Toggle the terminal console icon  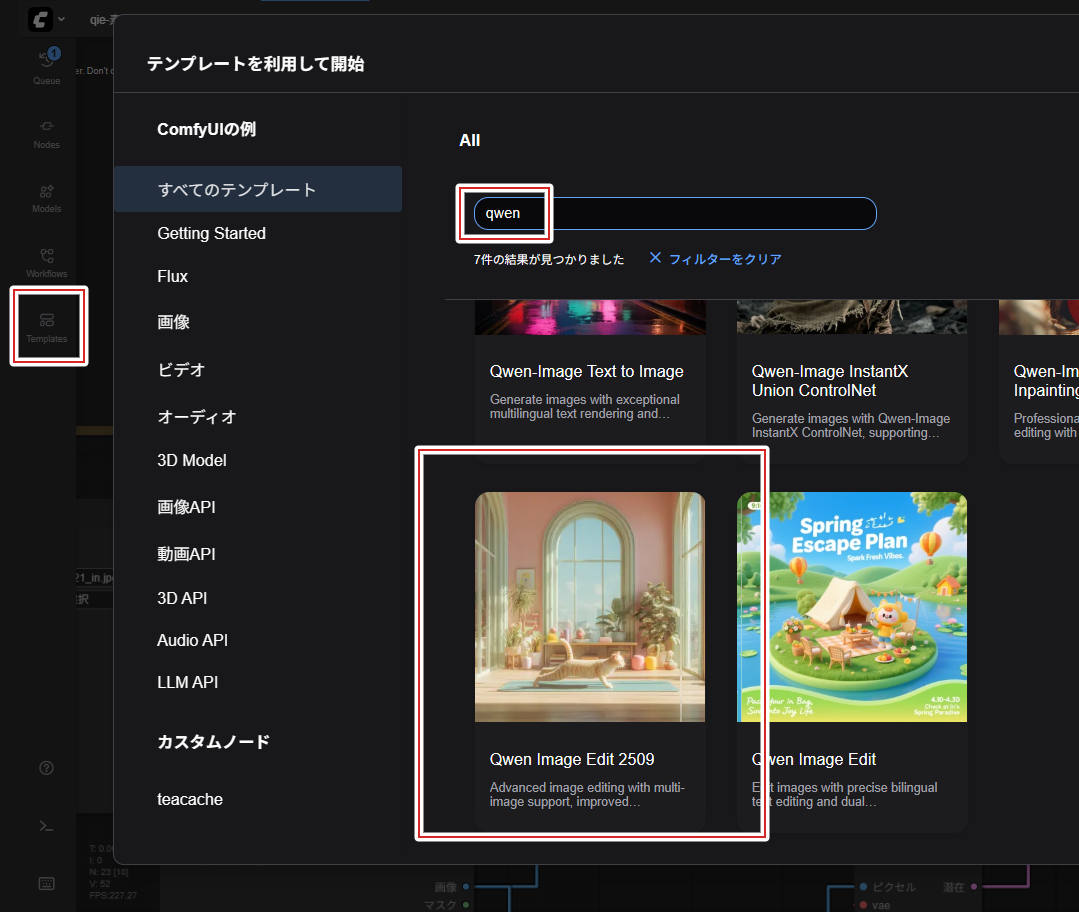tap(47, 825)
